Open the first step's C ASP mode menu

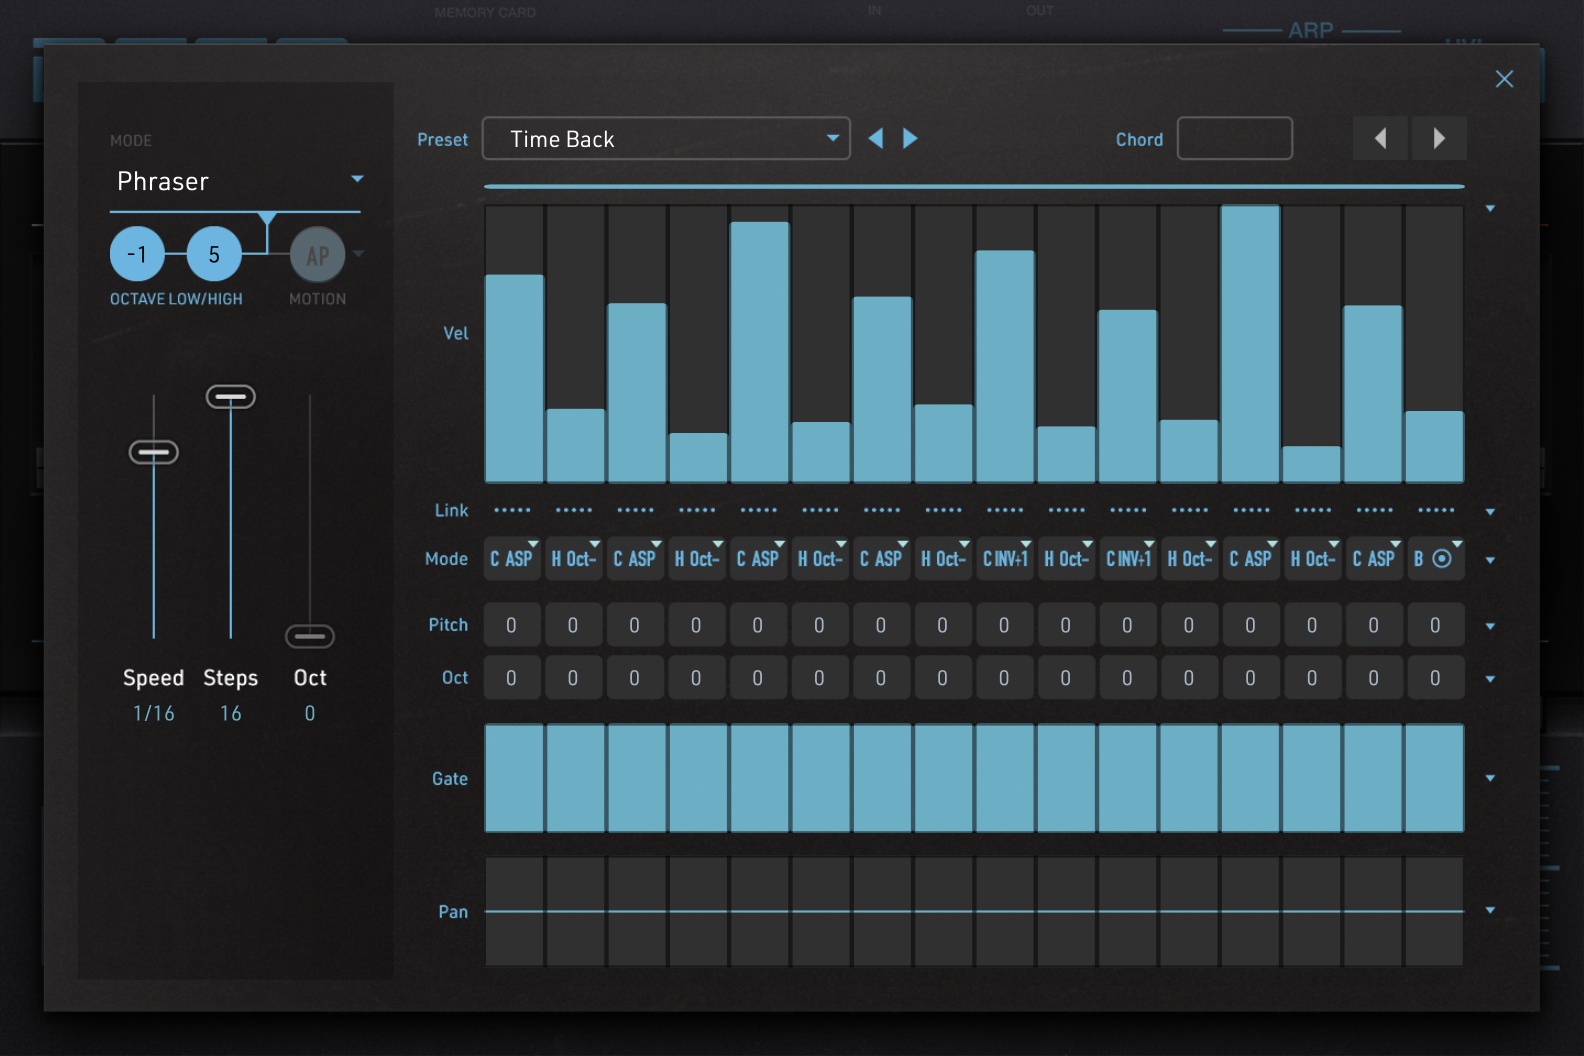tap(513, 559)
